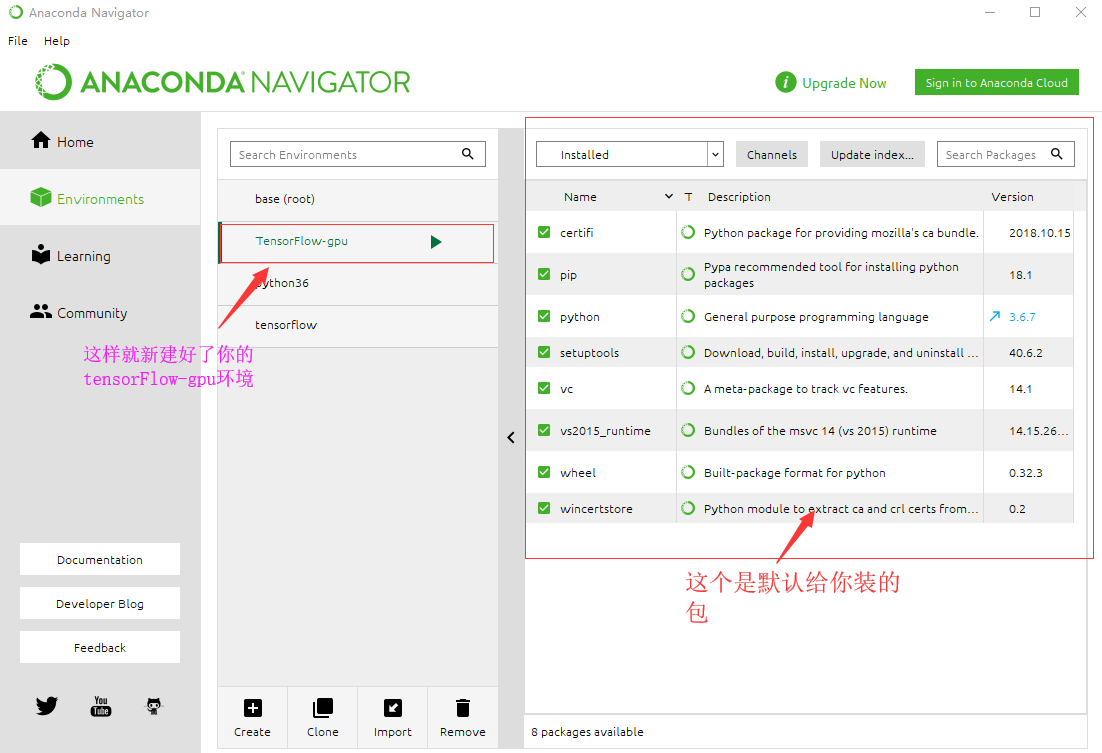Click the certifi package type circle icon
1102x753 pixels.
688,232
